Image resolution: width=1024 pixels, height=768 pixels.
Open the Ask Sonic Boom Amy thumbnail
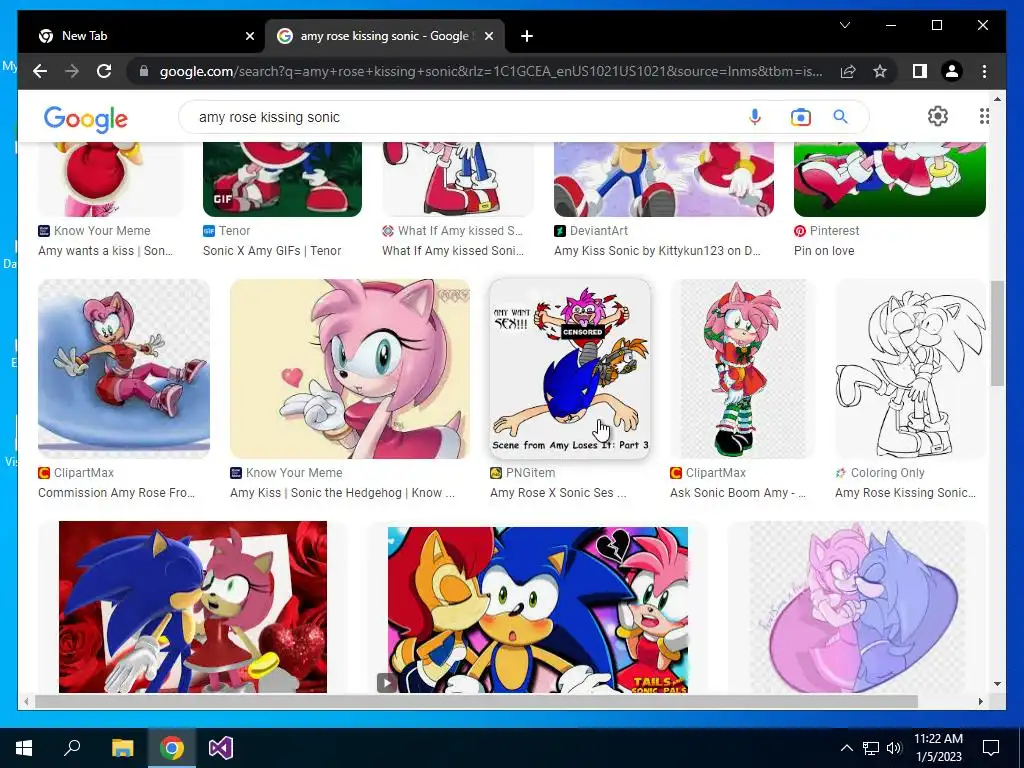pos(742,368)
